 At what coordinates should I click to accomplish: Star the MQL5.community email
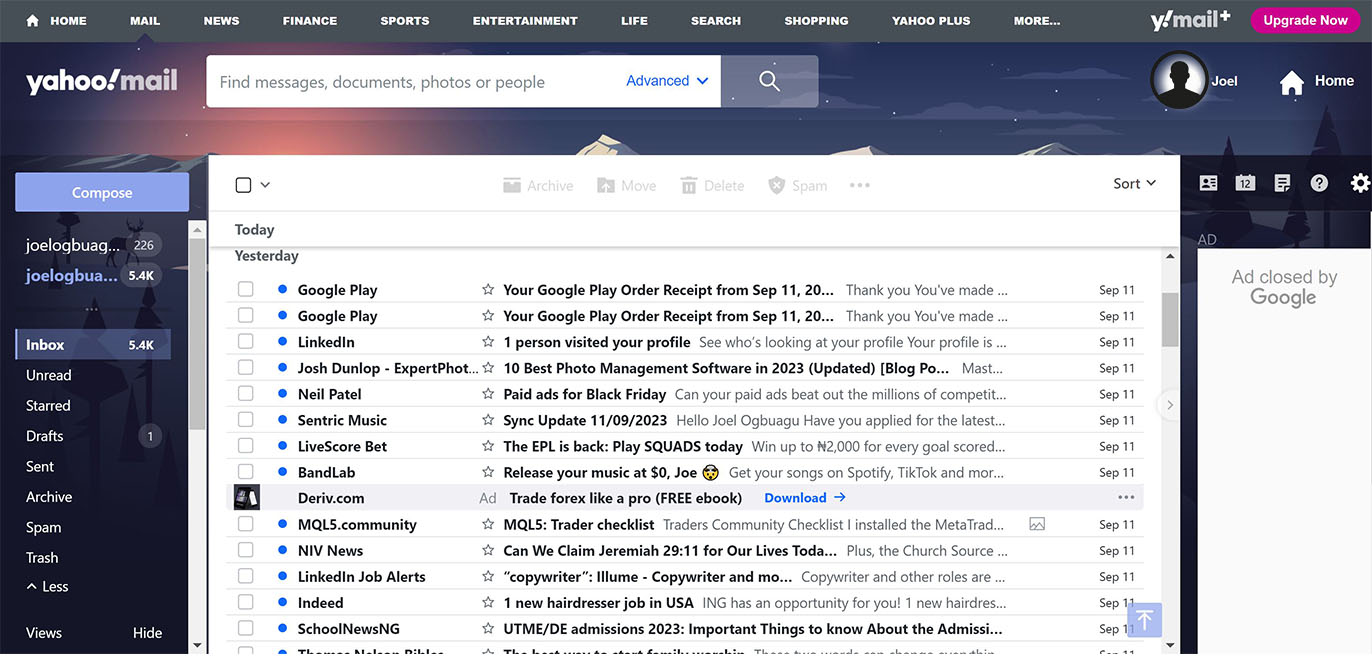click(x=488, y=524)
